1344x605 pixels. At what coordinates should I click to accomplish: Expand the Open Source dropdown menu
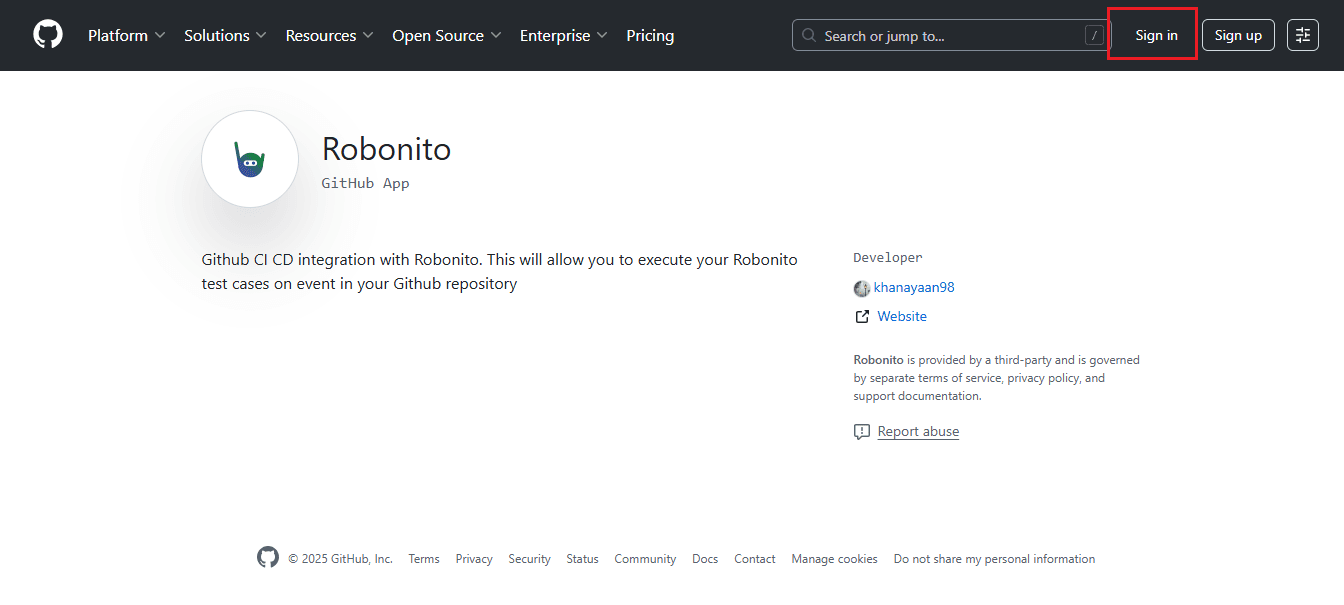[x=447, y=36]
